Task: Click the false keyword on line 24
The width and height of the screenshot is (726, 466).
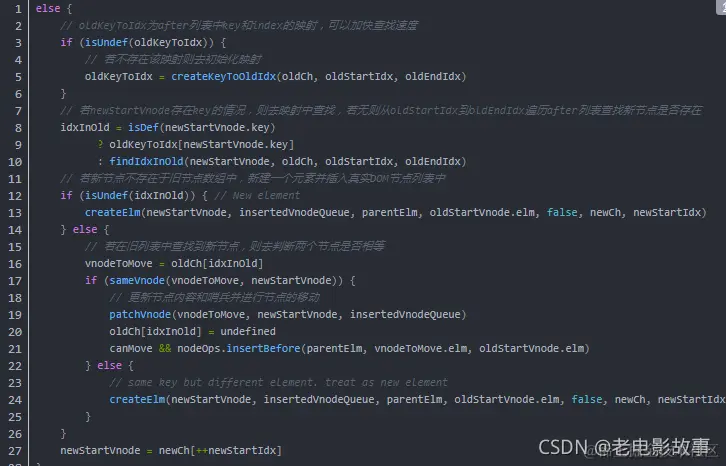Action: 587,399
